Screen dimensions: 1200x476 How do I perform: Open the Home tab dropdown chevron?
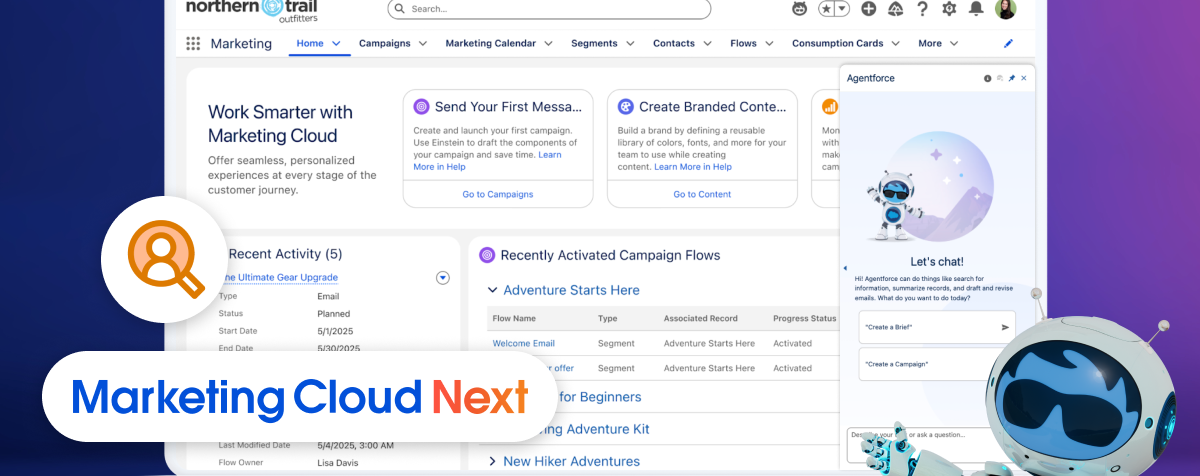(x=336, y=44)
